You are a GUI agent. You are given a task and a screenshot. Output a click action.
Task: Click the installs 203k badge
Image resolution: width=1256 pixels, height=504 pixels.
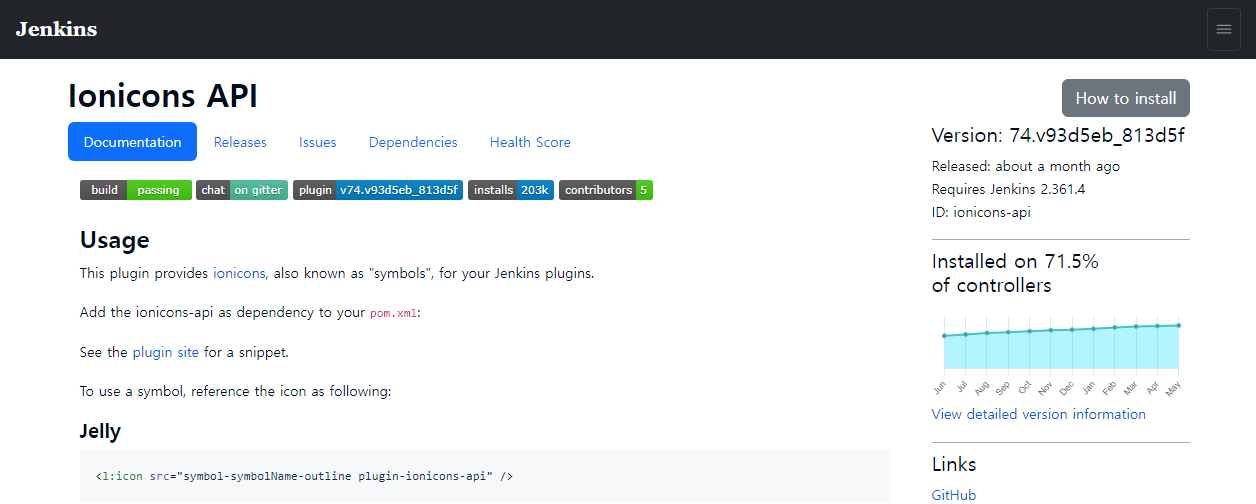pyautogui.click(x=511, y=190)
